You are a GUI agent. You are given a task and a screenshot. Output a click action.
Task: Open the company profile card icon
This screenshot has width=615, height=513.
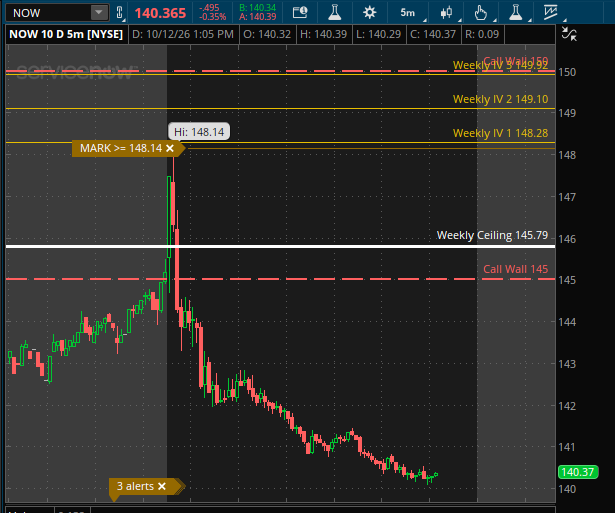300,13
